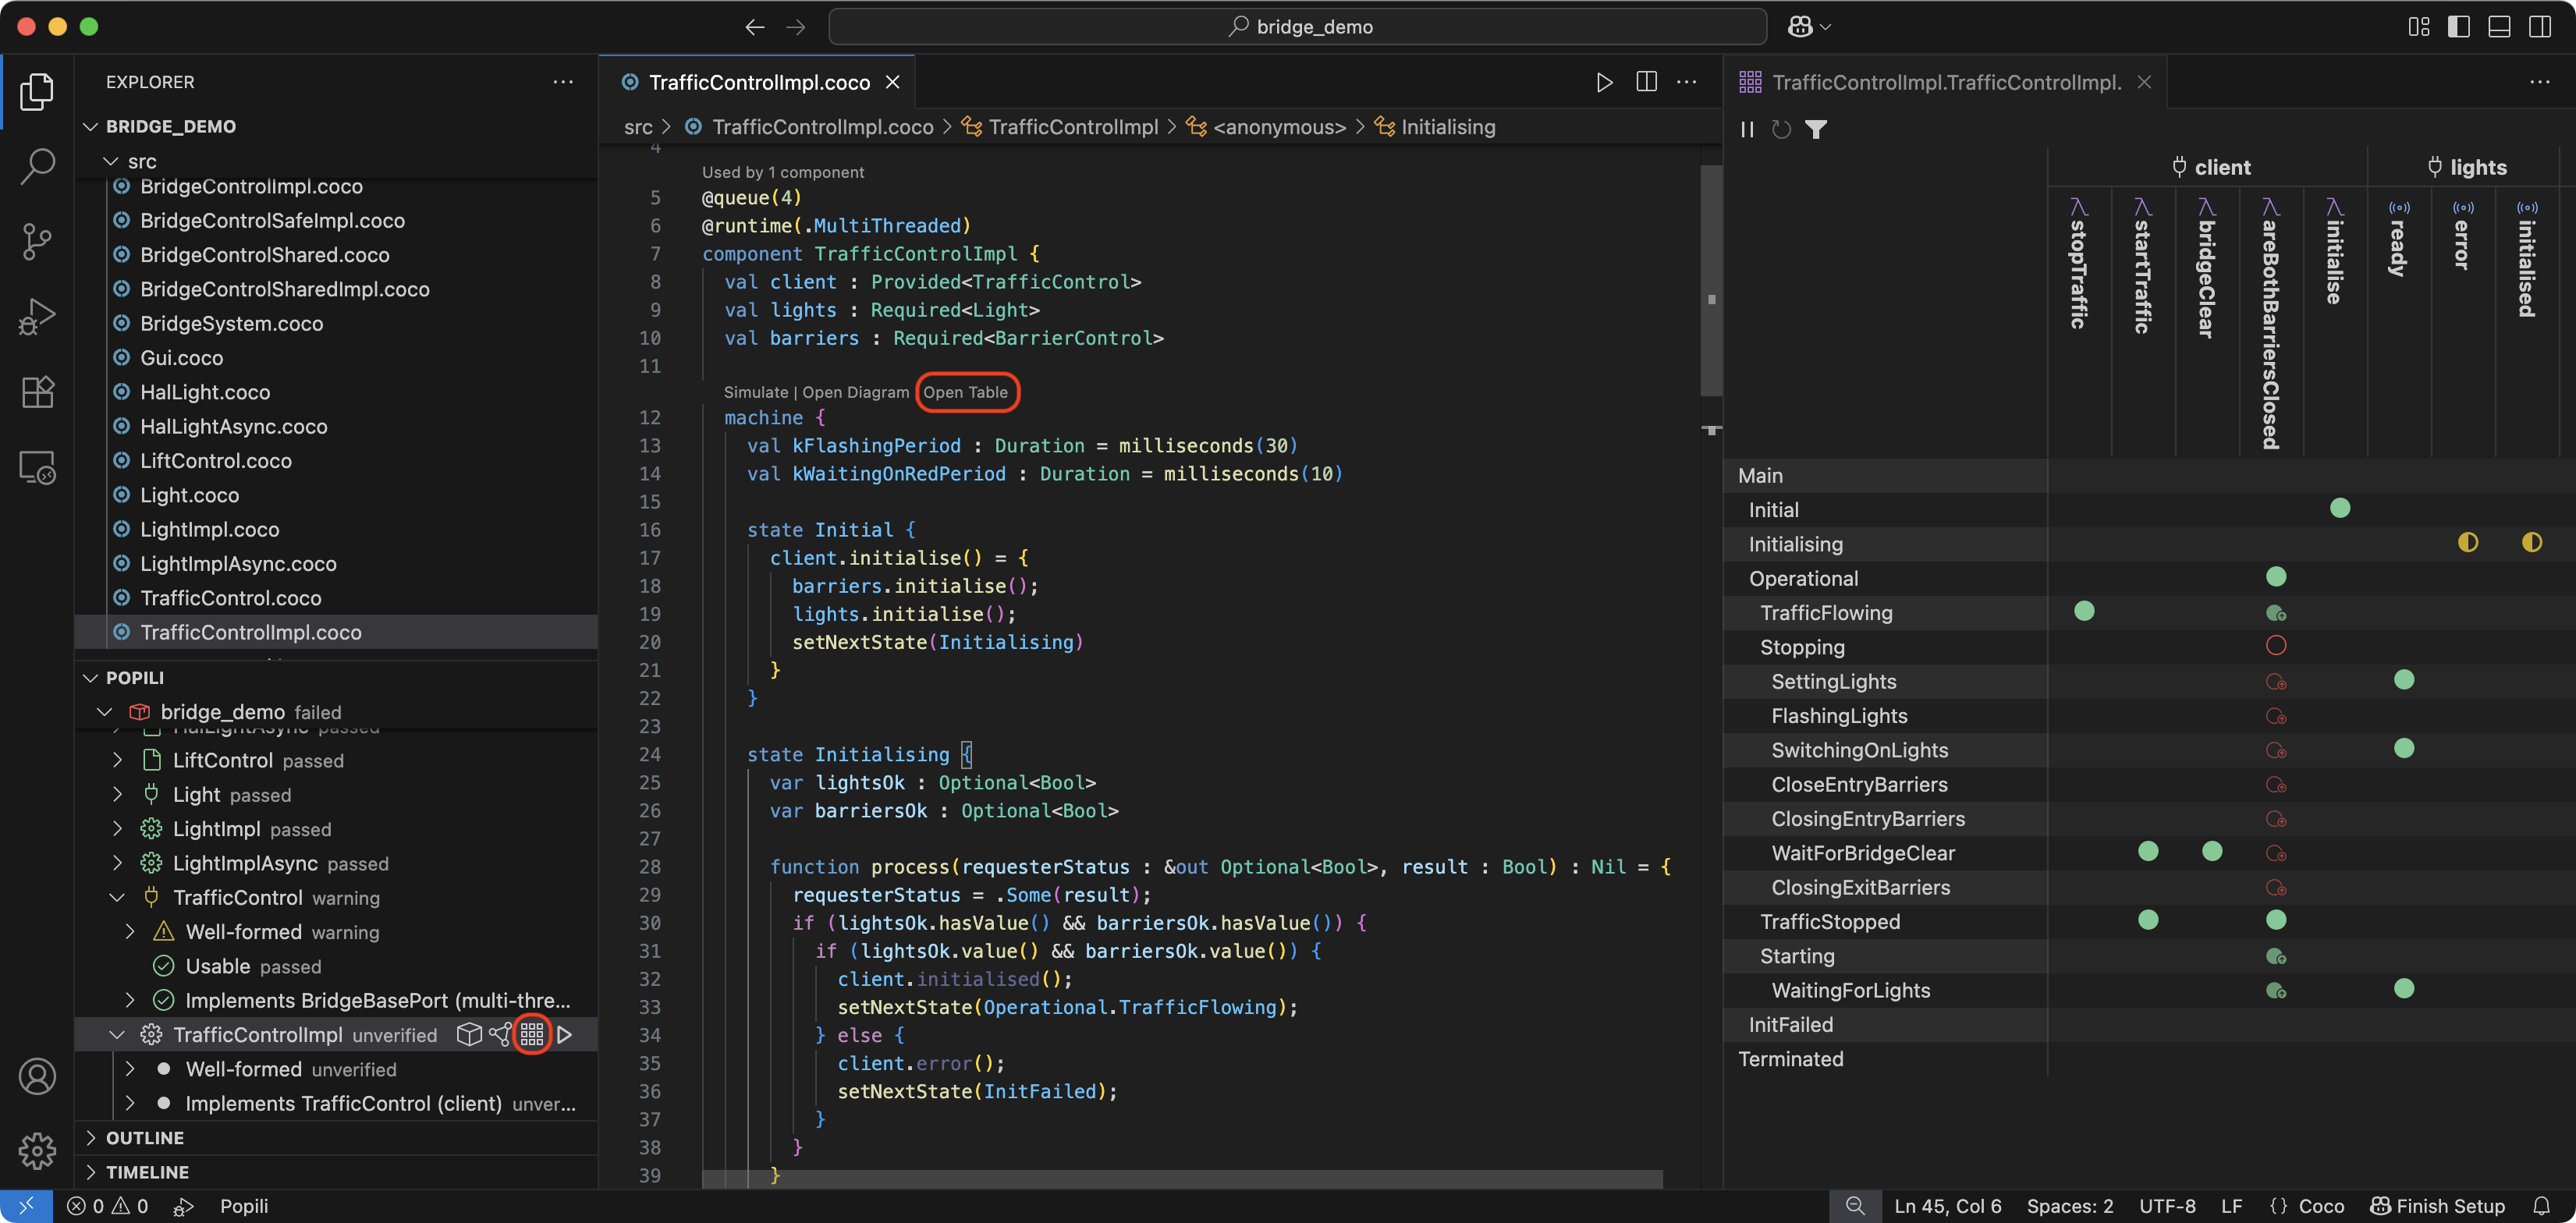The image size is (2576, 1223).
Task: Expand the TIMELINE section
Action: [x=91, y=1172]
